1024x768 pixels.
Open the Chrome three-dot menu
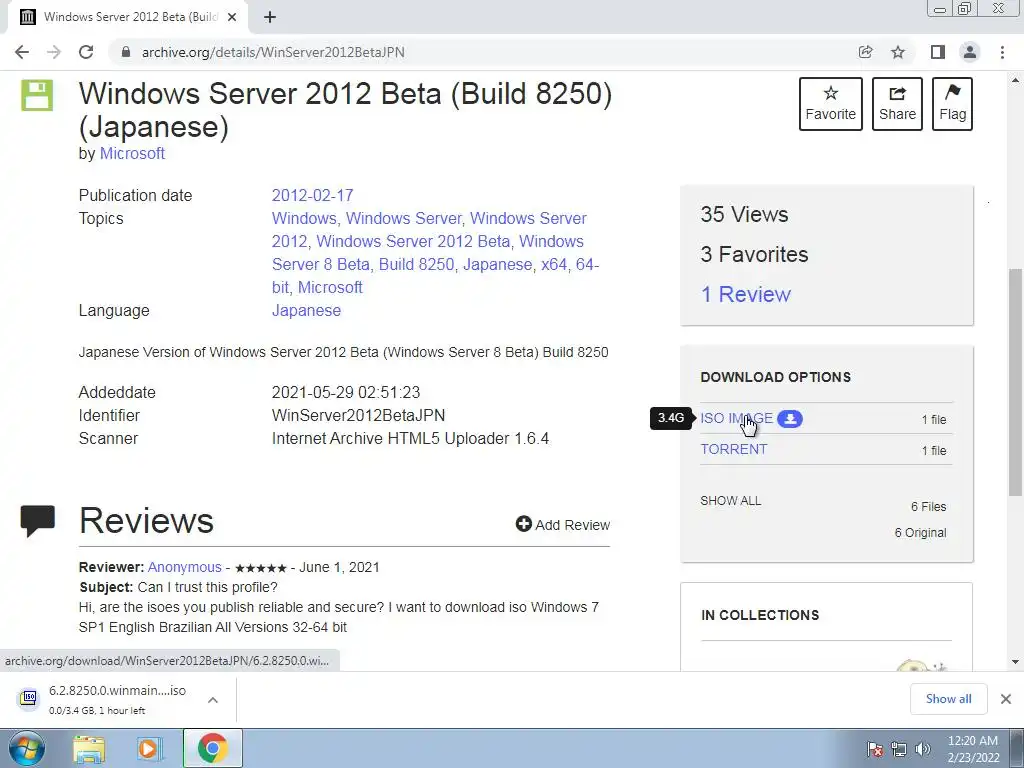click(1002, 52)
